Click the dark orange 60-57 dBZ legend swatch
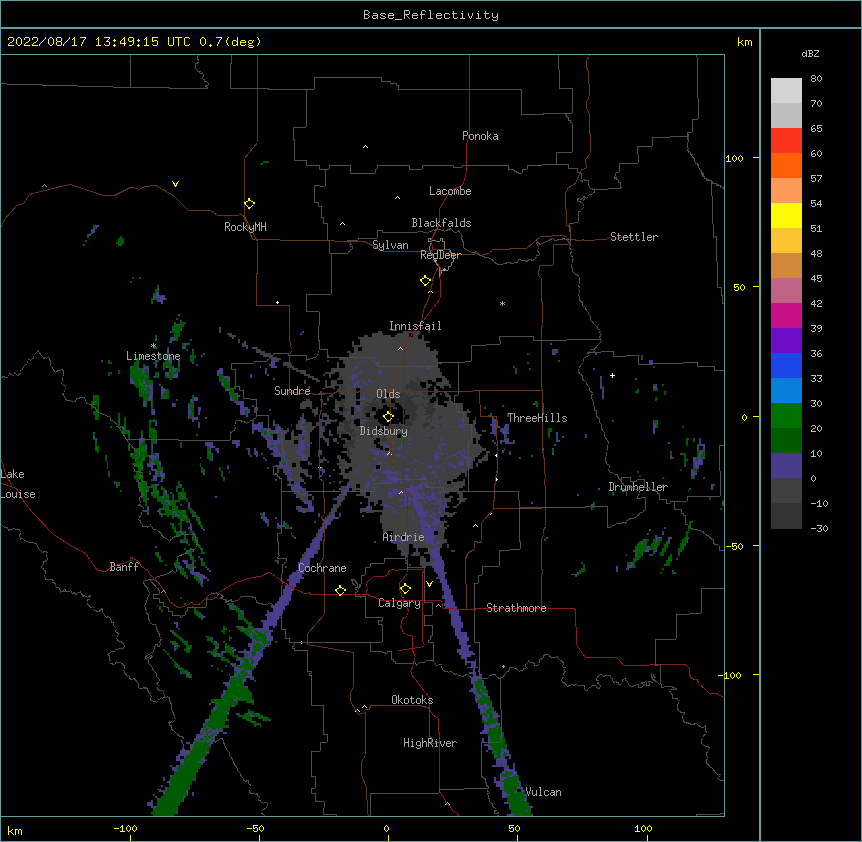This screenshot has height=842, width=862. click(786, 165)
